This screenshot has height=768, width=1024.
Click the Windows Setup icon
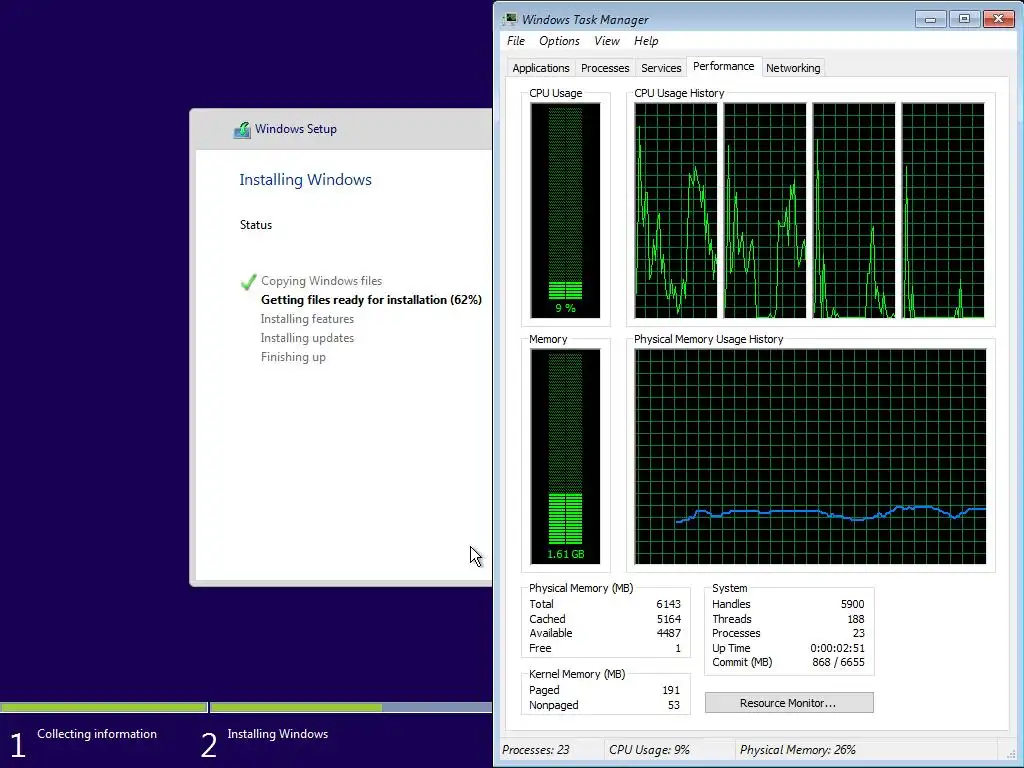242,129
